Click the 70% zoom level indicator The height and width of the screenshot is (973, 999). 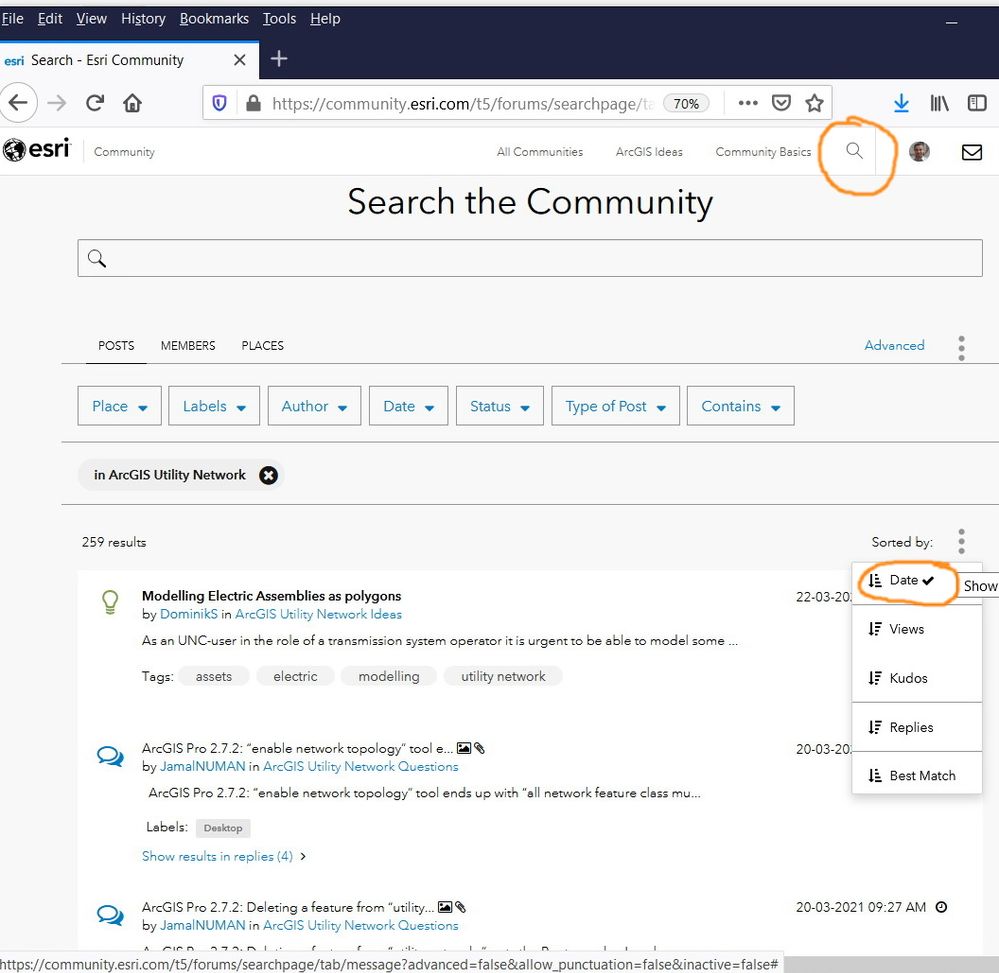pos(686,103)
